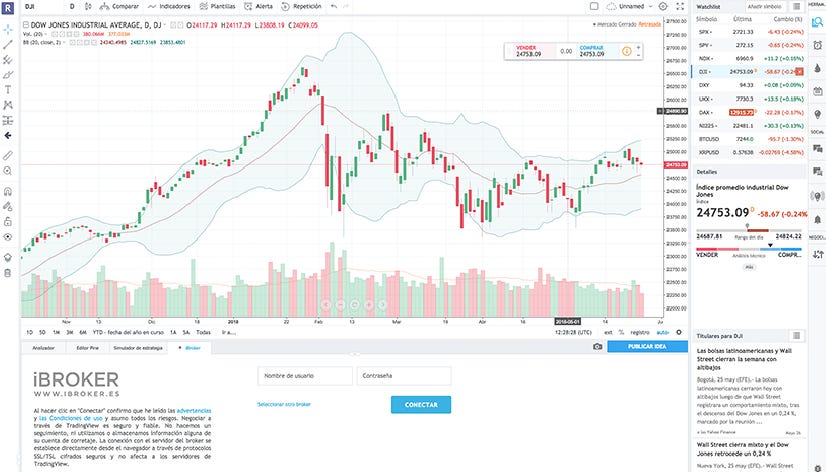Click the back arrow icon in left toolbar

[x=8, y=135]
